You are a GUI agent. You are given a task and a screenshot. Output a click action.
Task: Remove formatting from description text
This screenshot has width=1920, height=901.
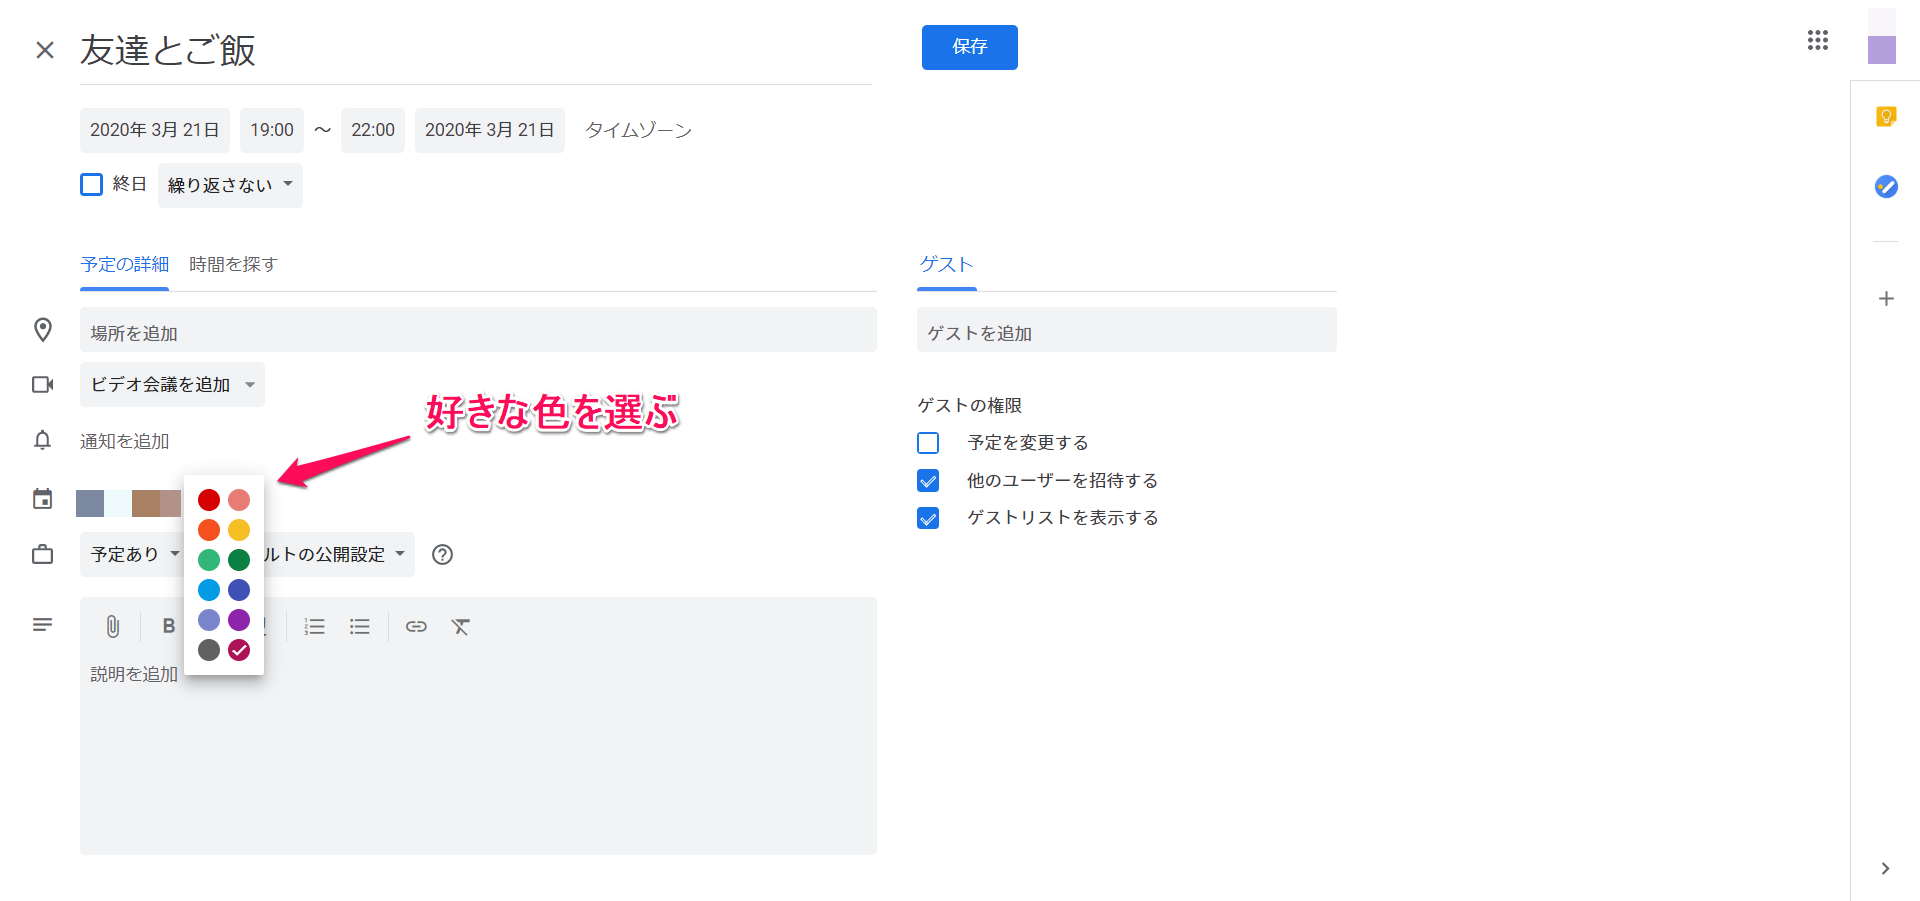[460, 627]
